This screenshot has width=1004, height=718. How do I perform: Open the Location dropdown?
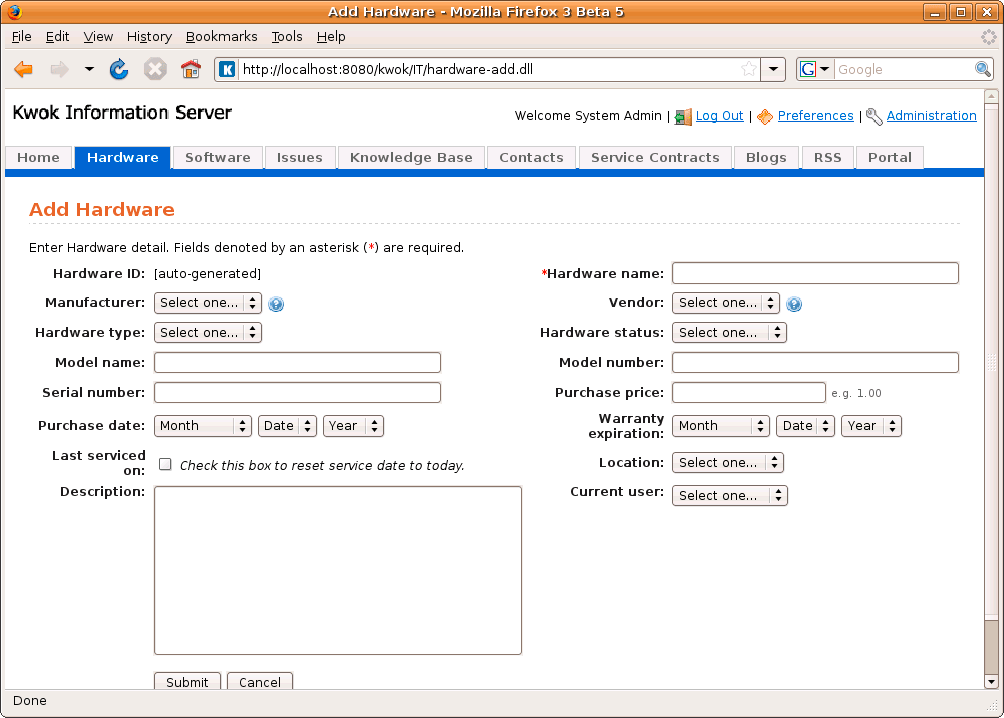pos(728,462)
